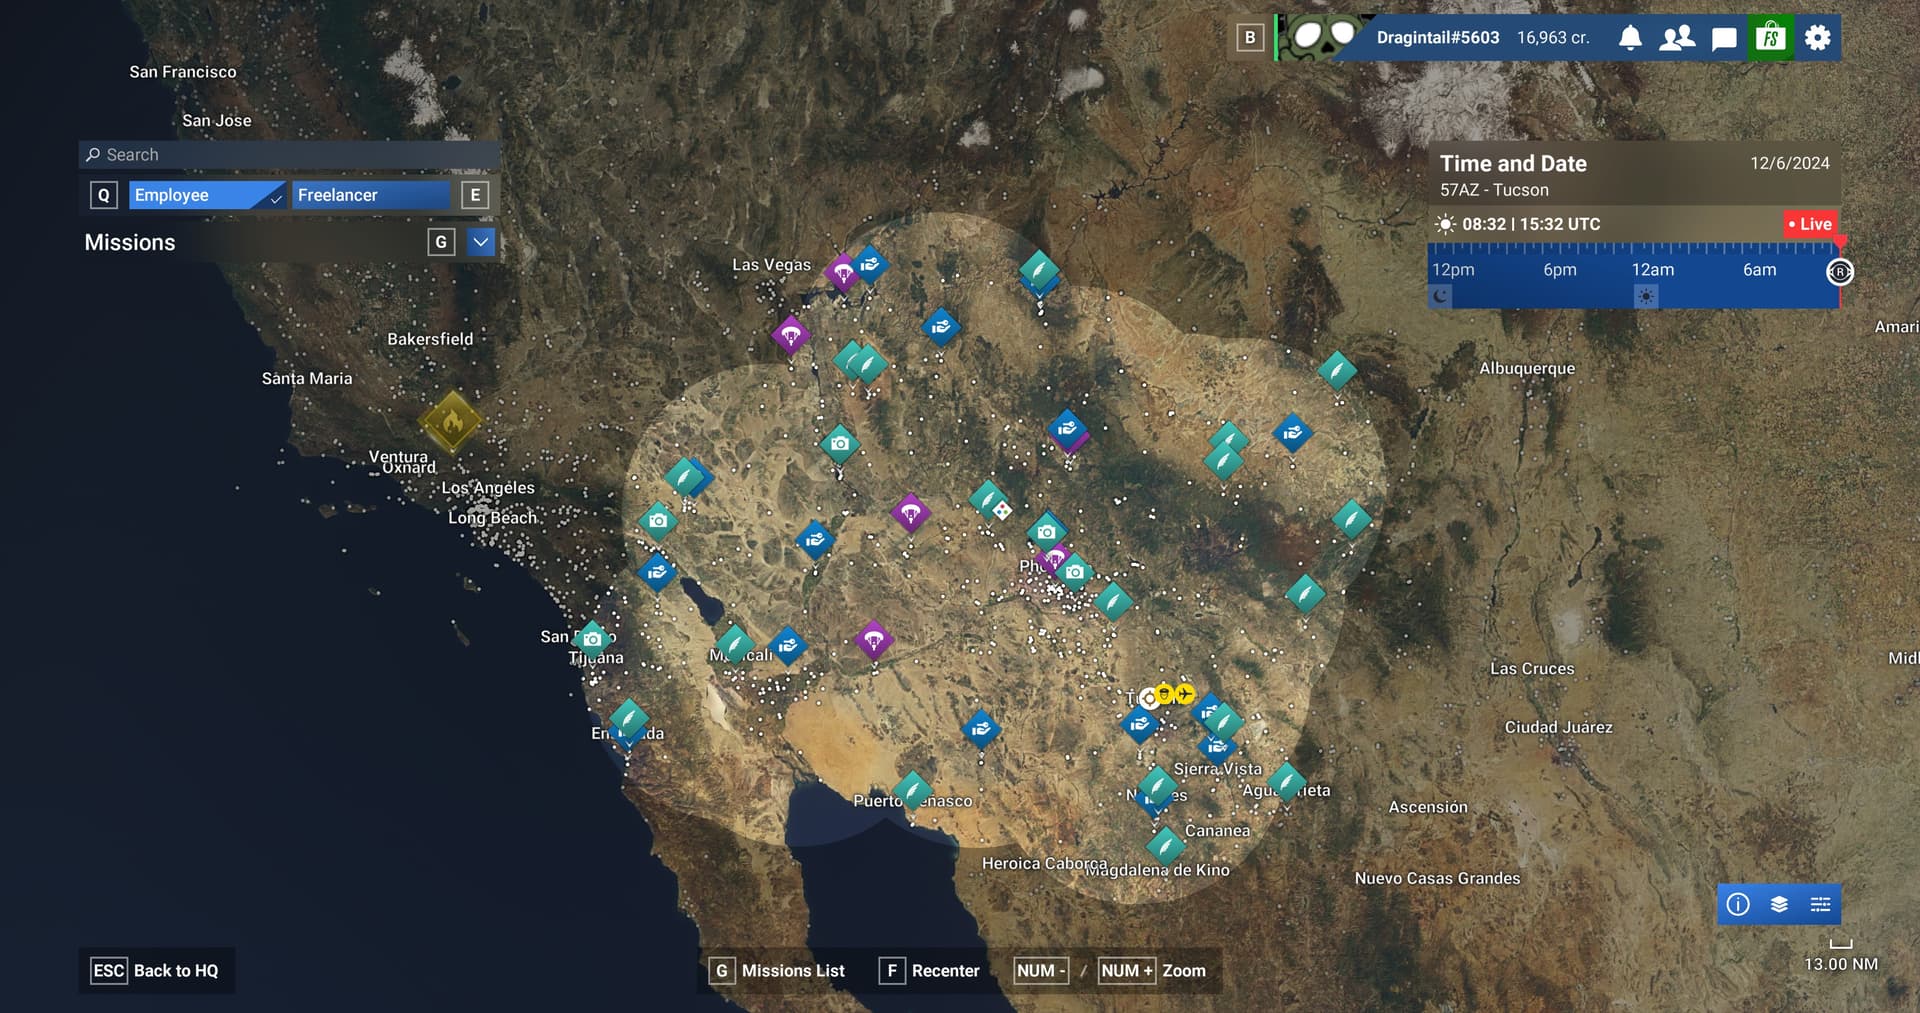Viewport: 1920px width, 1013px height.
Task: Click the moon marker on the timeline
Action: 1440,295
